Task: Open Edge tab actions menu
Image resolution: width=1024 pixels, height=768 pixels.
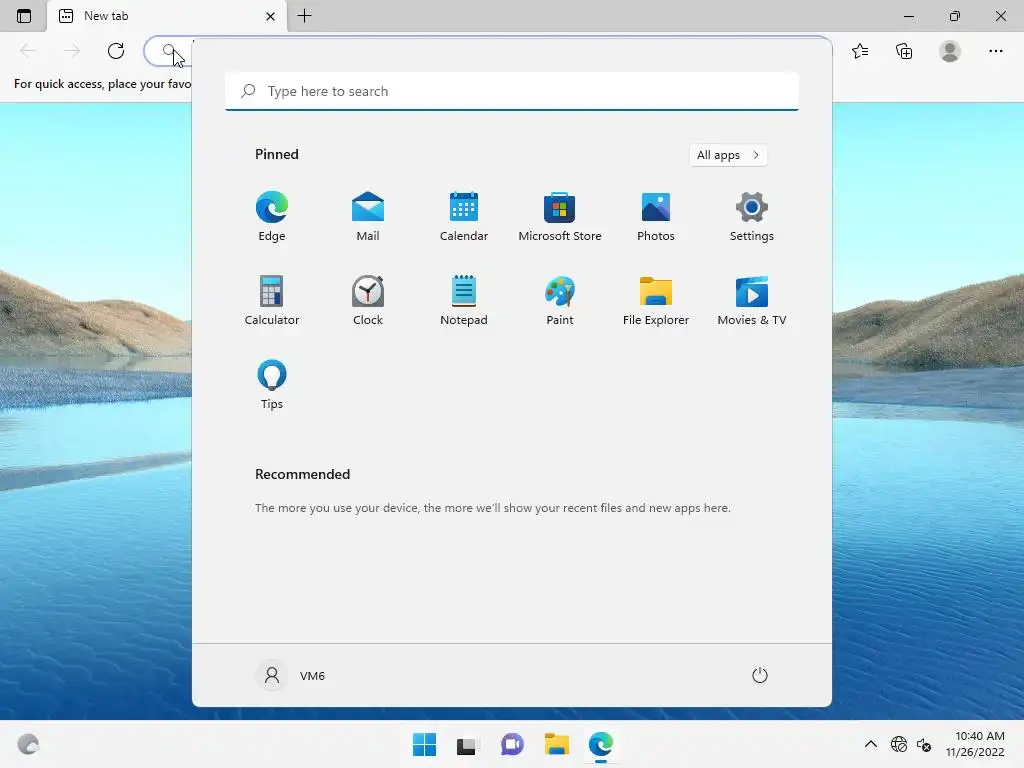Action: [x=24, y=16]
